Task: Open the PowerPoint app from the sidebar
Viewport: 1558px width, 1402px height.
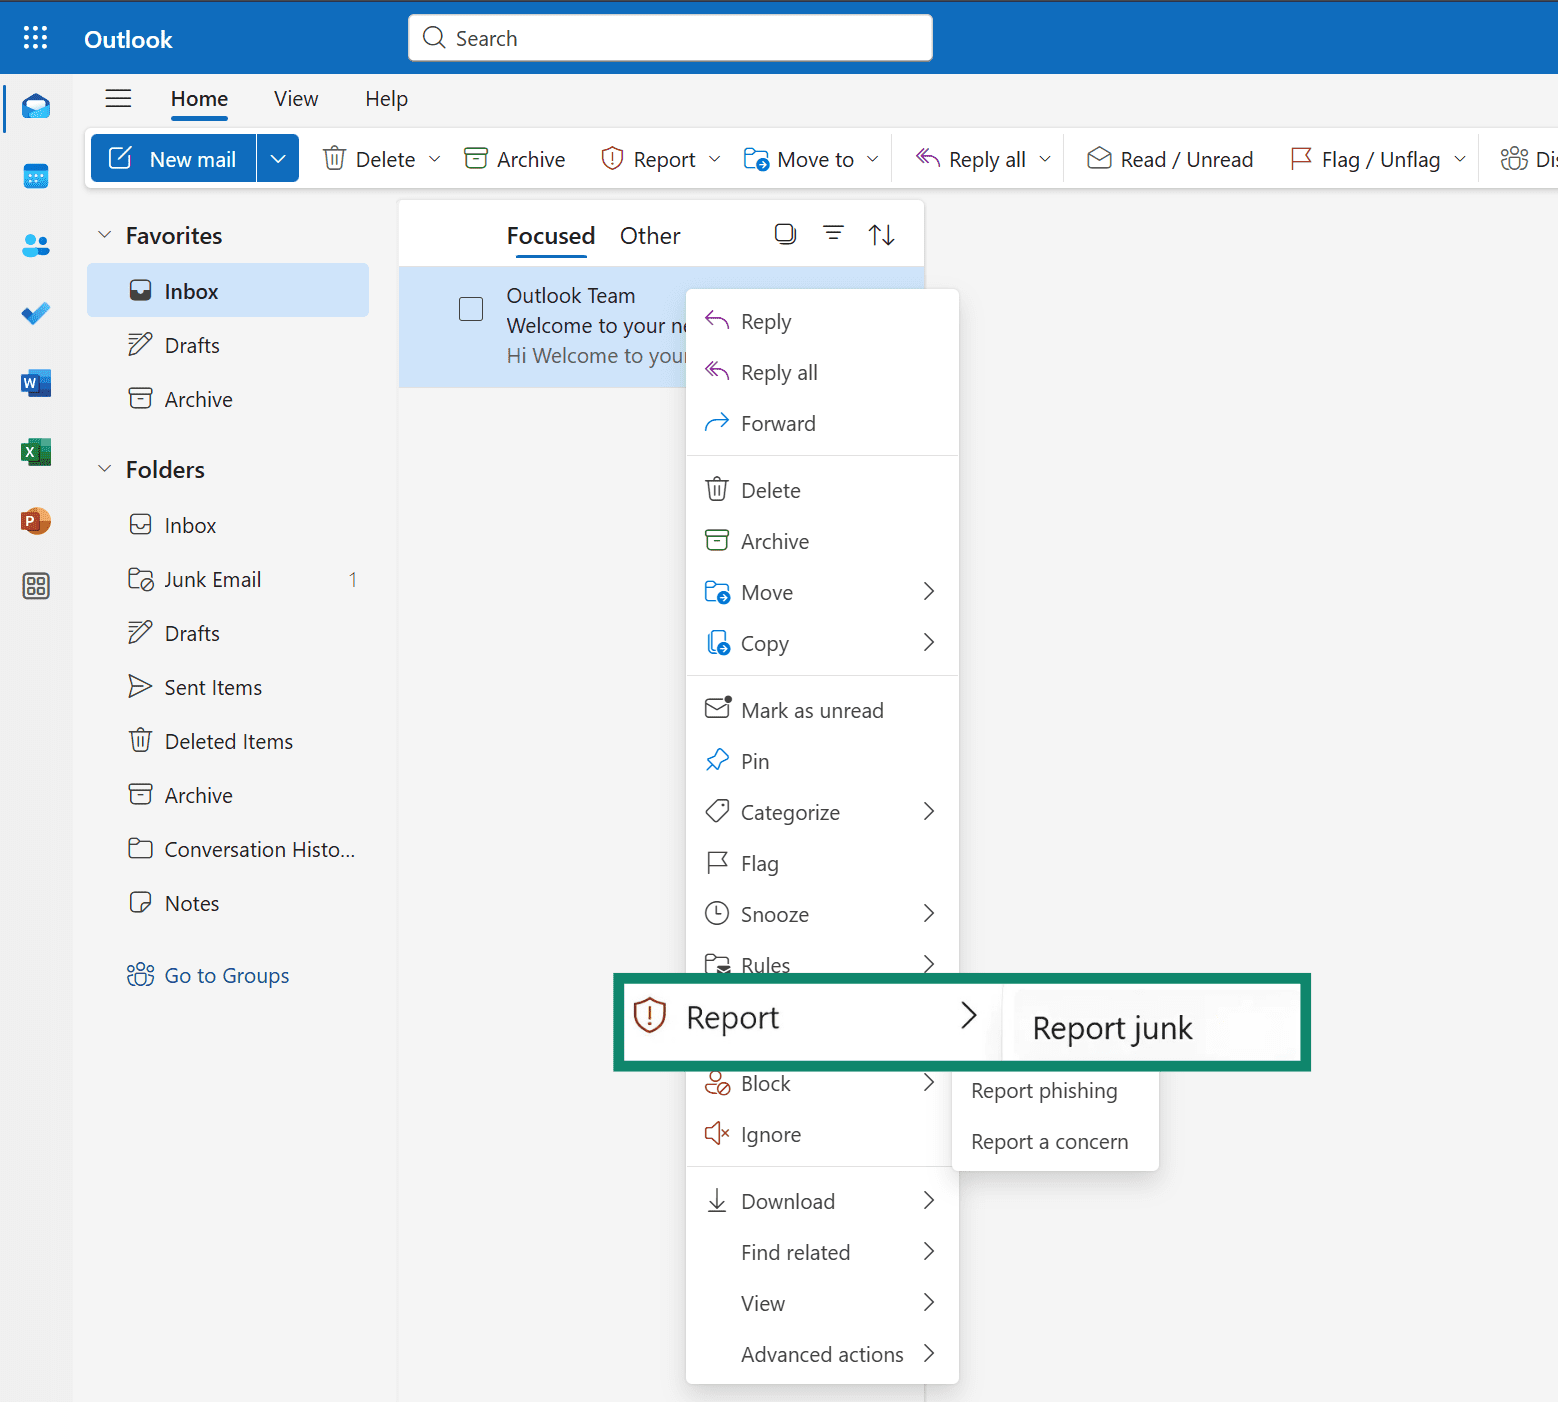Action: pyautogui.click(x=36, y=521)
